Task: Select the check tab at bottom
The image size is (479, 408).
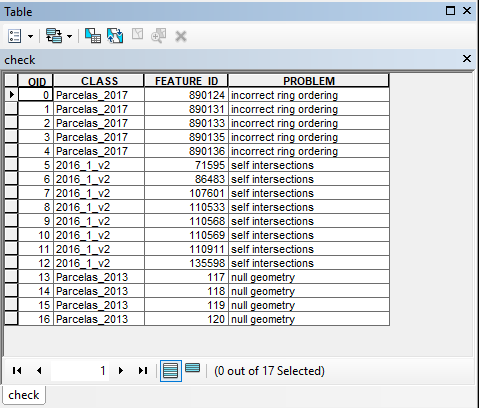Action: coord(23,395)
